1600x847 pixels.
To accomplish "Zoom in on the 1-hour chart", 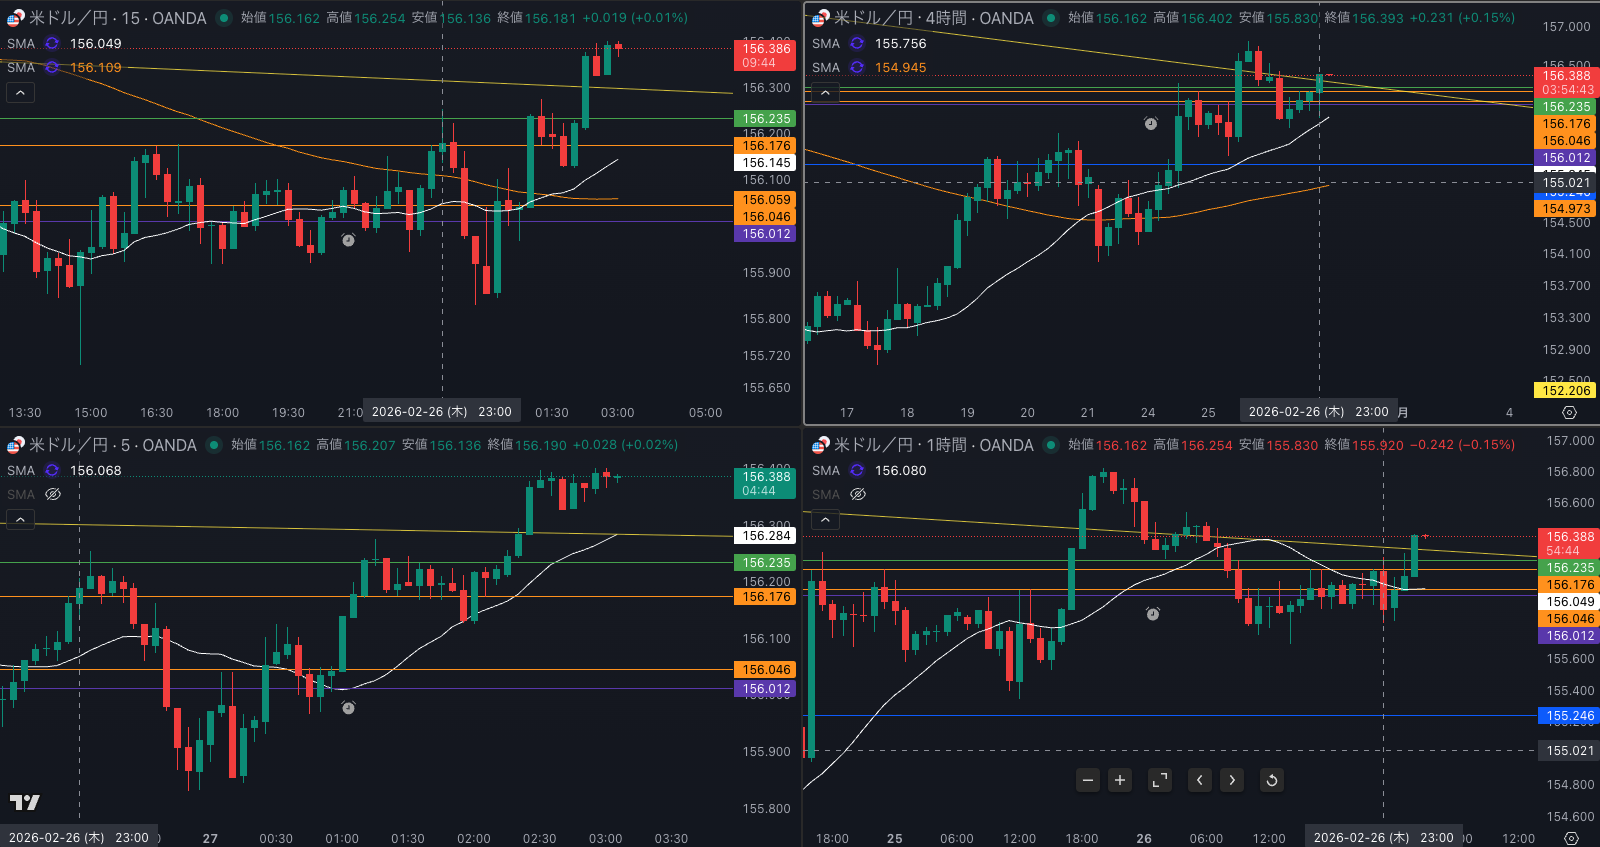I will point(1120,780).
